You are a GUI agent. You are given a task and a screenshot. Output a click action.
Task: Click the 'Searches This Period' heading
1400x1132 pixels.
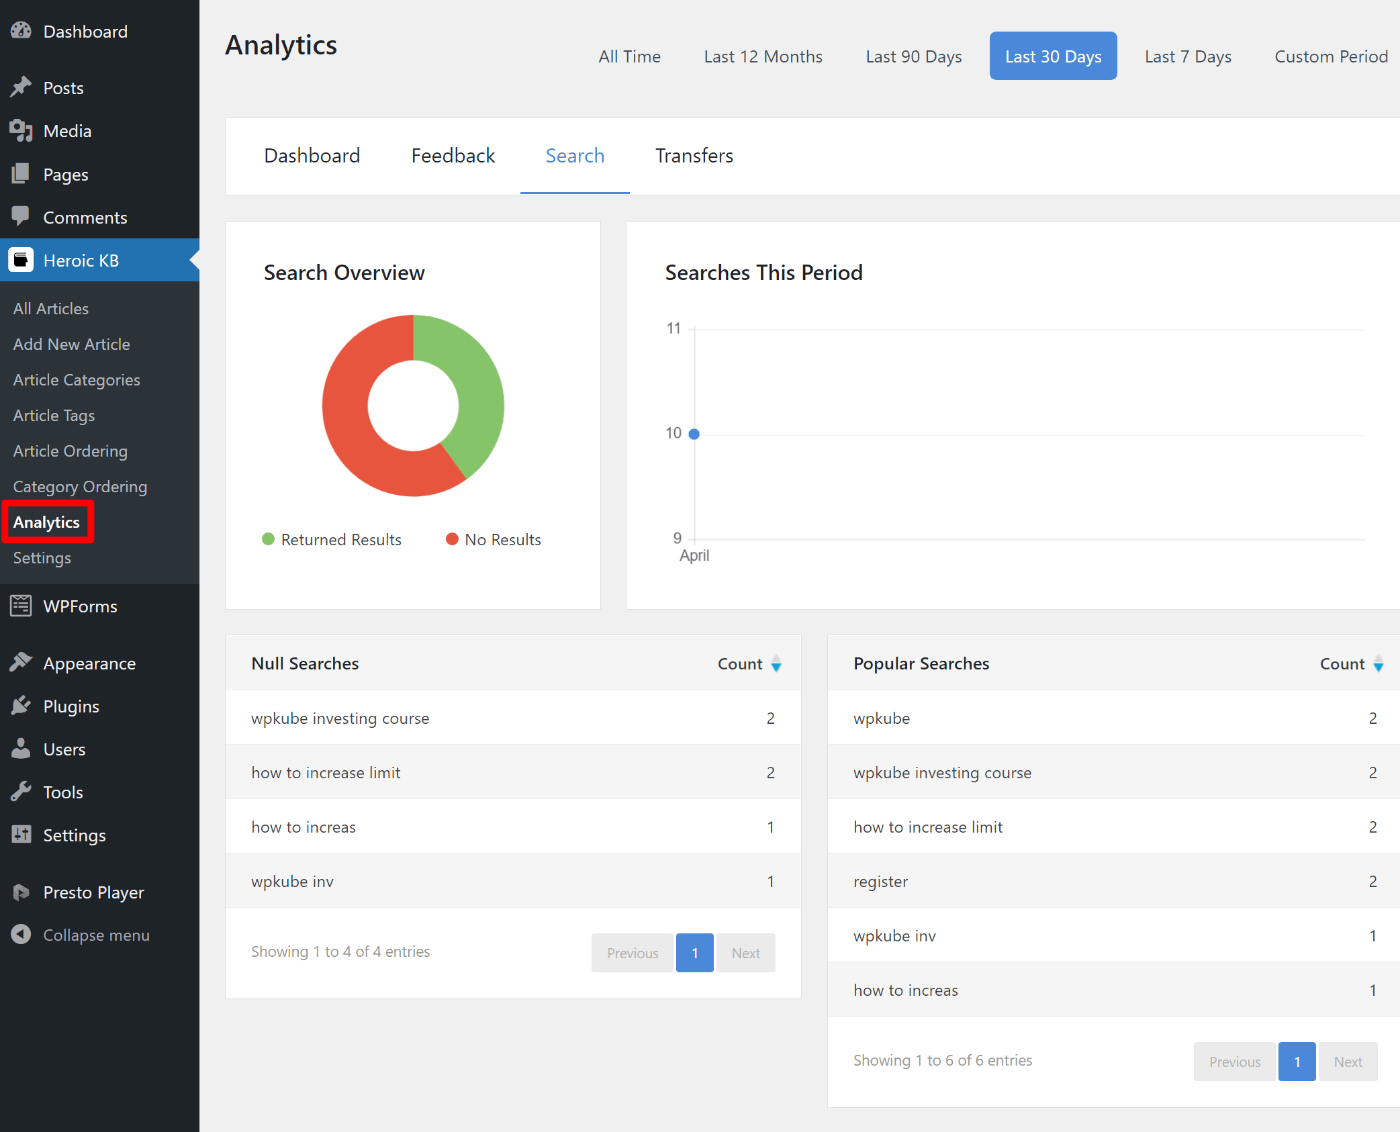point(764,273)
